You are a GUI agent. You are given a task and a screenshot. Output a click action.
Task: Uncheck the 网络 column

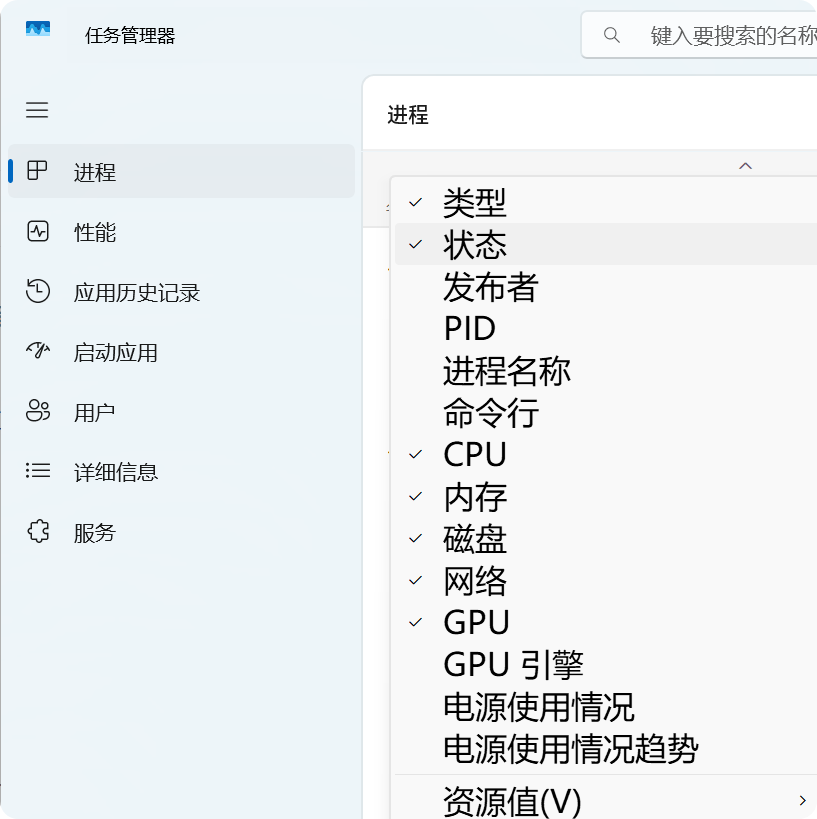pyautogui.click(x=606, y=580)
